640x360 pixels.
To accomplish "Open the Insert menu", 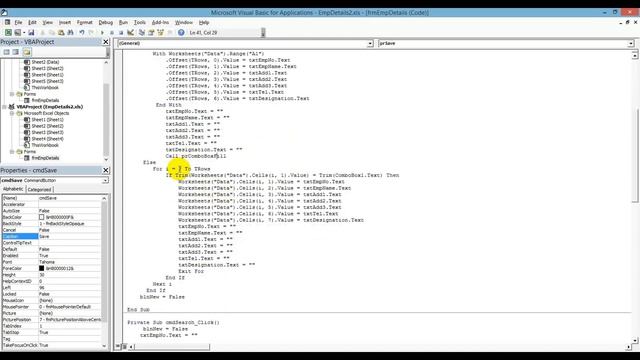I will pos(65,22).
